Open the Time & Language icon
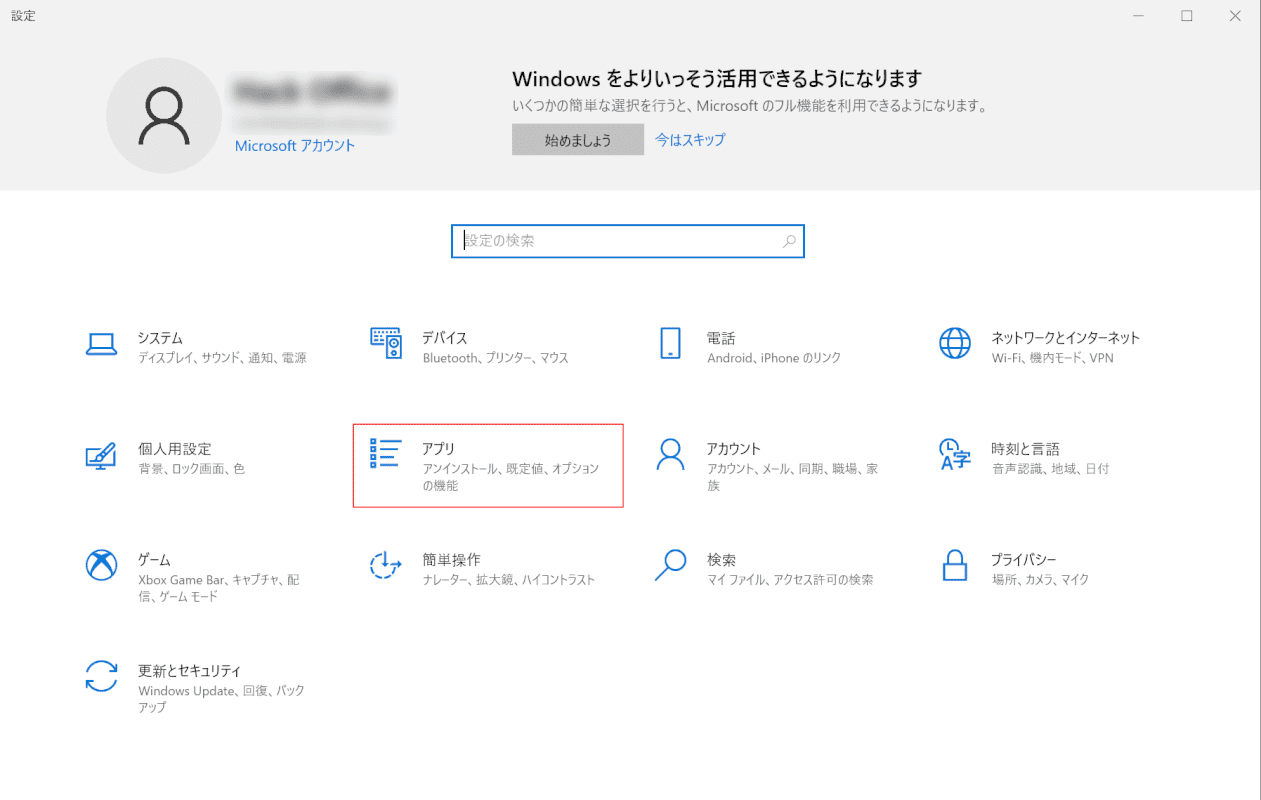The width and height of the screenshot is (1261, 800). tap(954, 454)
